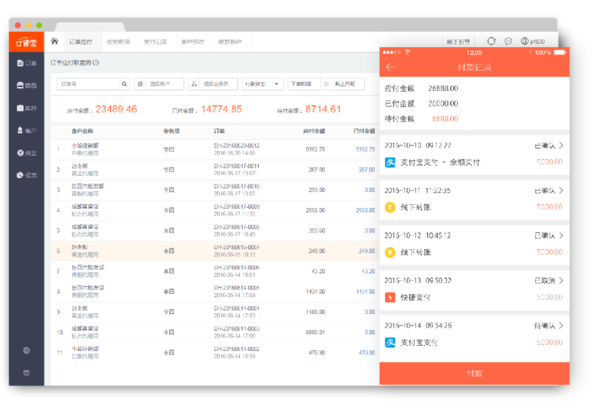
Task: Click the outstanding total 8714.61
Action: 323,109
